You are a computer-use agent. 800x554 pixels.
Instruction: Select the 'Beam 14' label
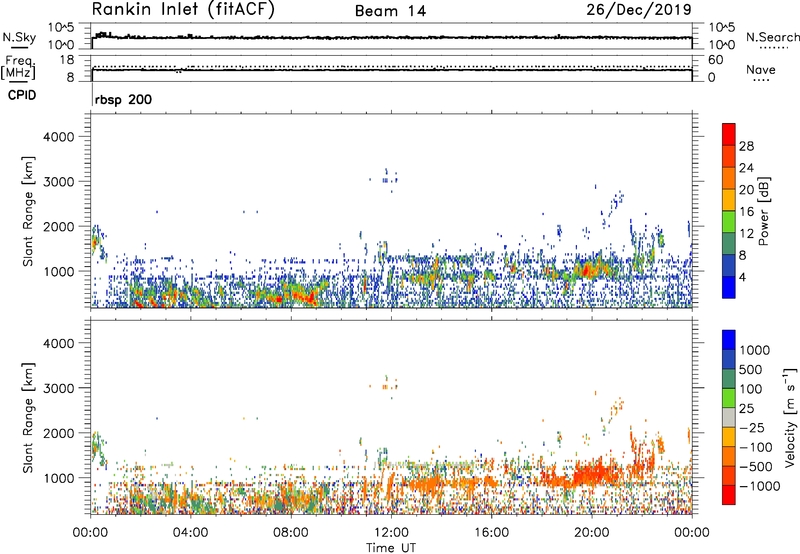[390, 11]
